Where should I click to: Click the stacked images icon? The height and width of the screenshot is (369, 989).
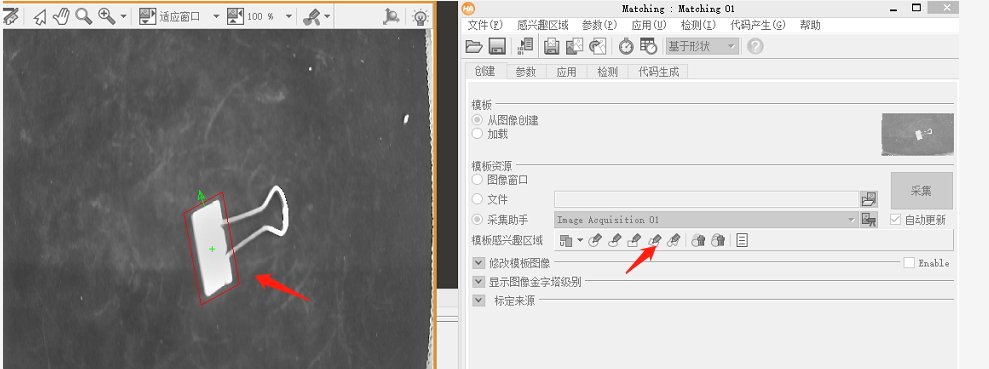[574, 46]
